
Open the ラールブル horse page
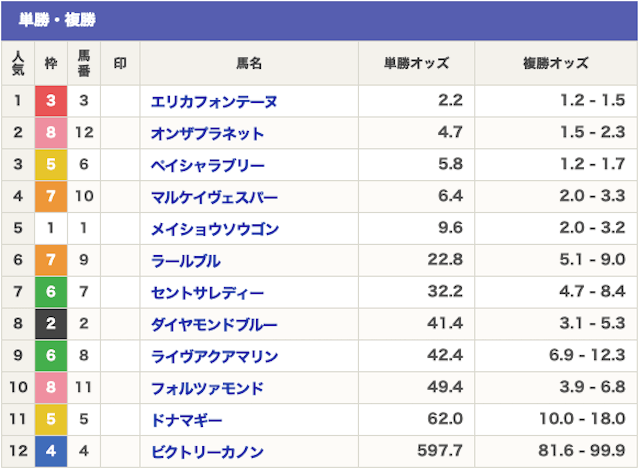186,260
